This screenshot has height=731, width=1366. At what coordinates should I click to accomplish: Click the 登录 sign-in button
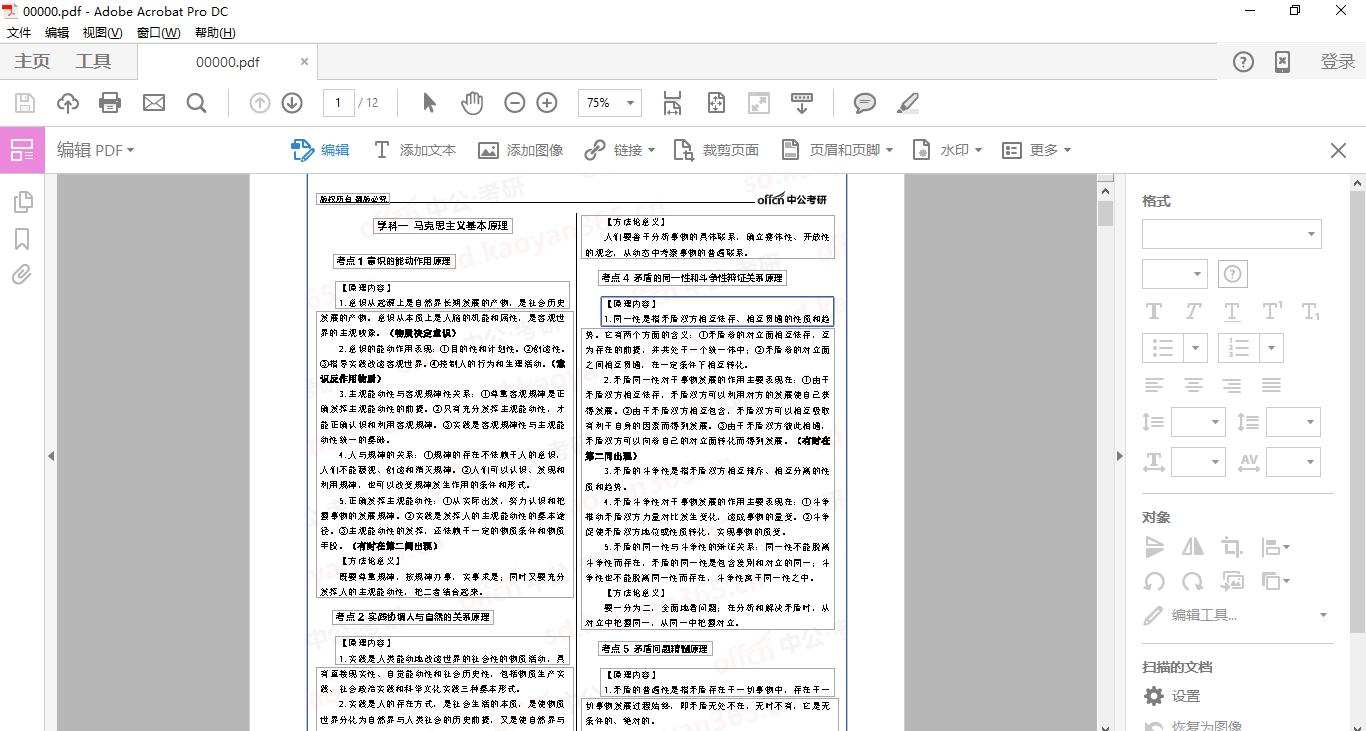pyautogui.click(x=1337, y=60)
